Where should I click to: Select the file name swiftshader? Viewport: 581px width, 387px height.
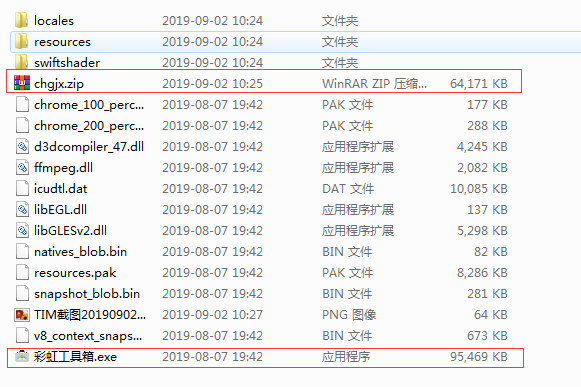coord(67,63)
